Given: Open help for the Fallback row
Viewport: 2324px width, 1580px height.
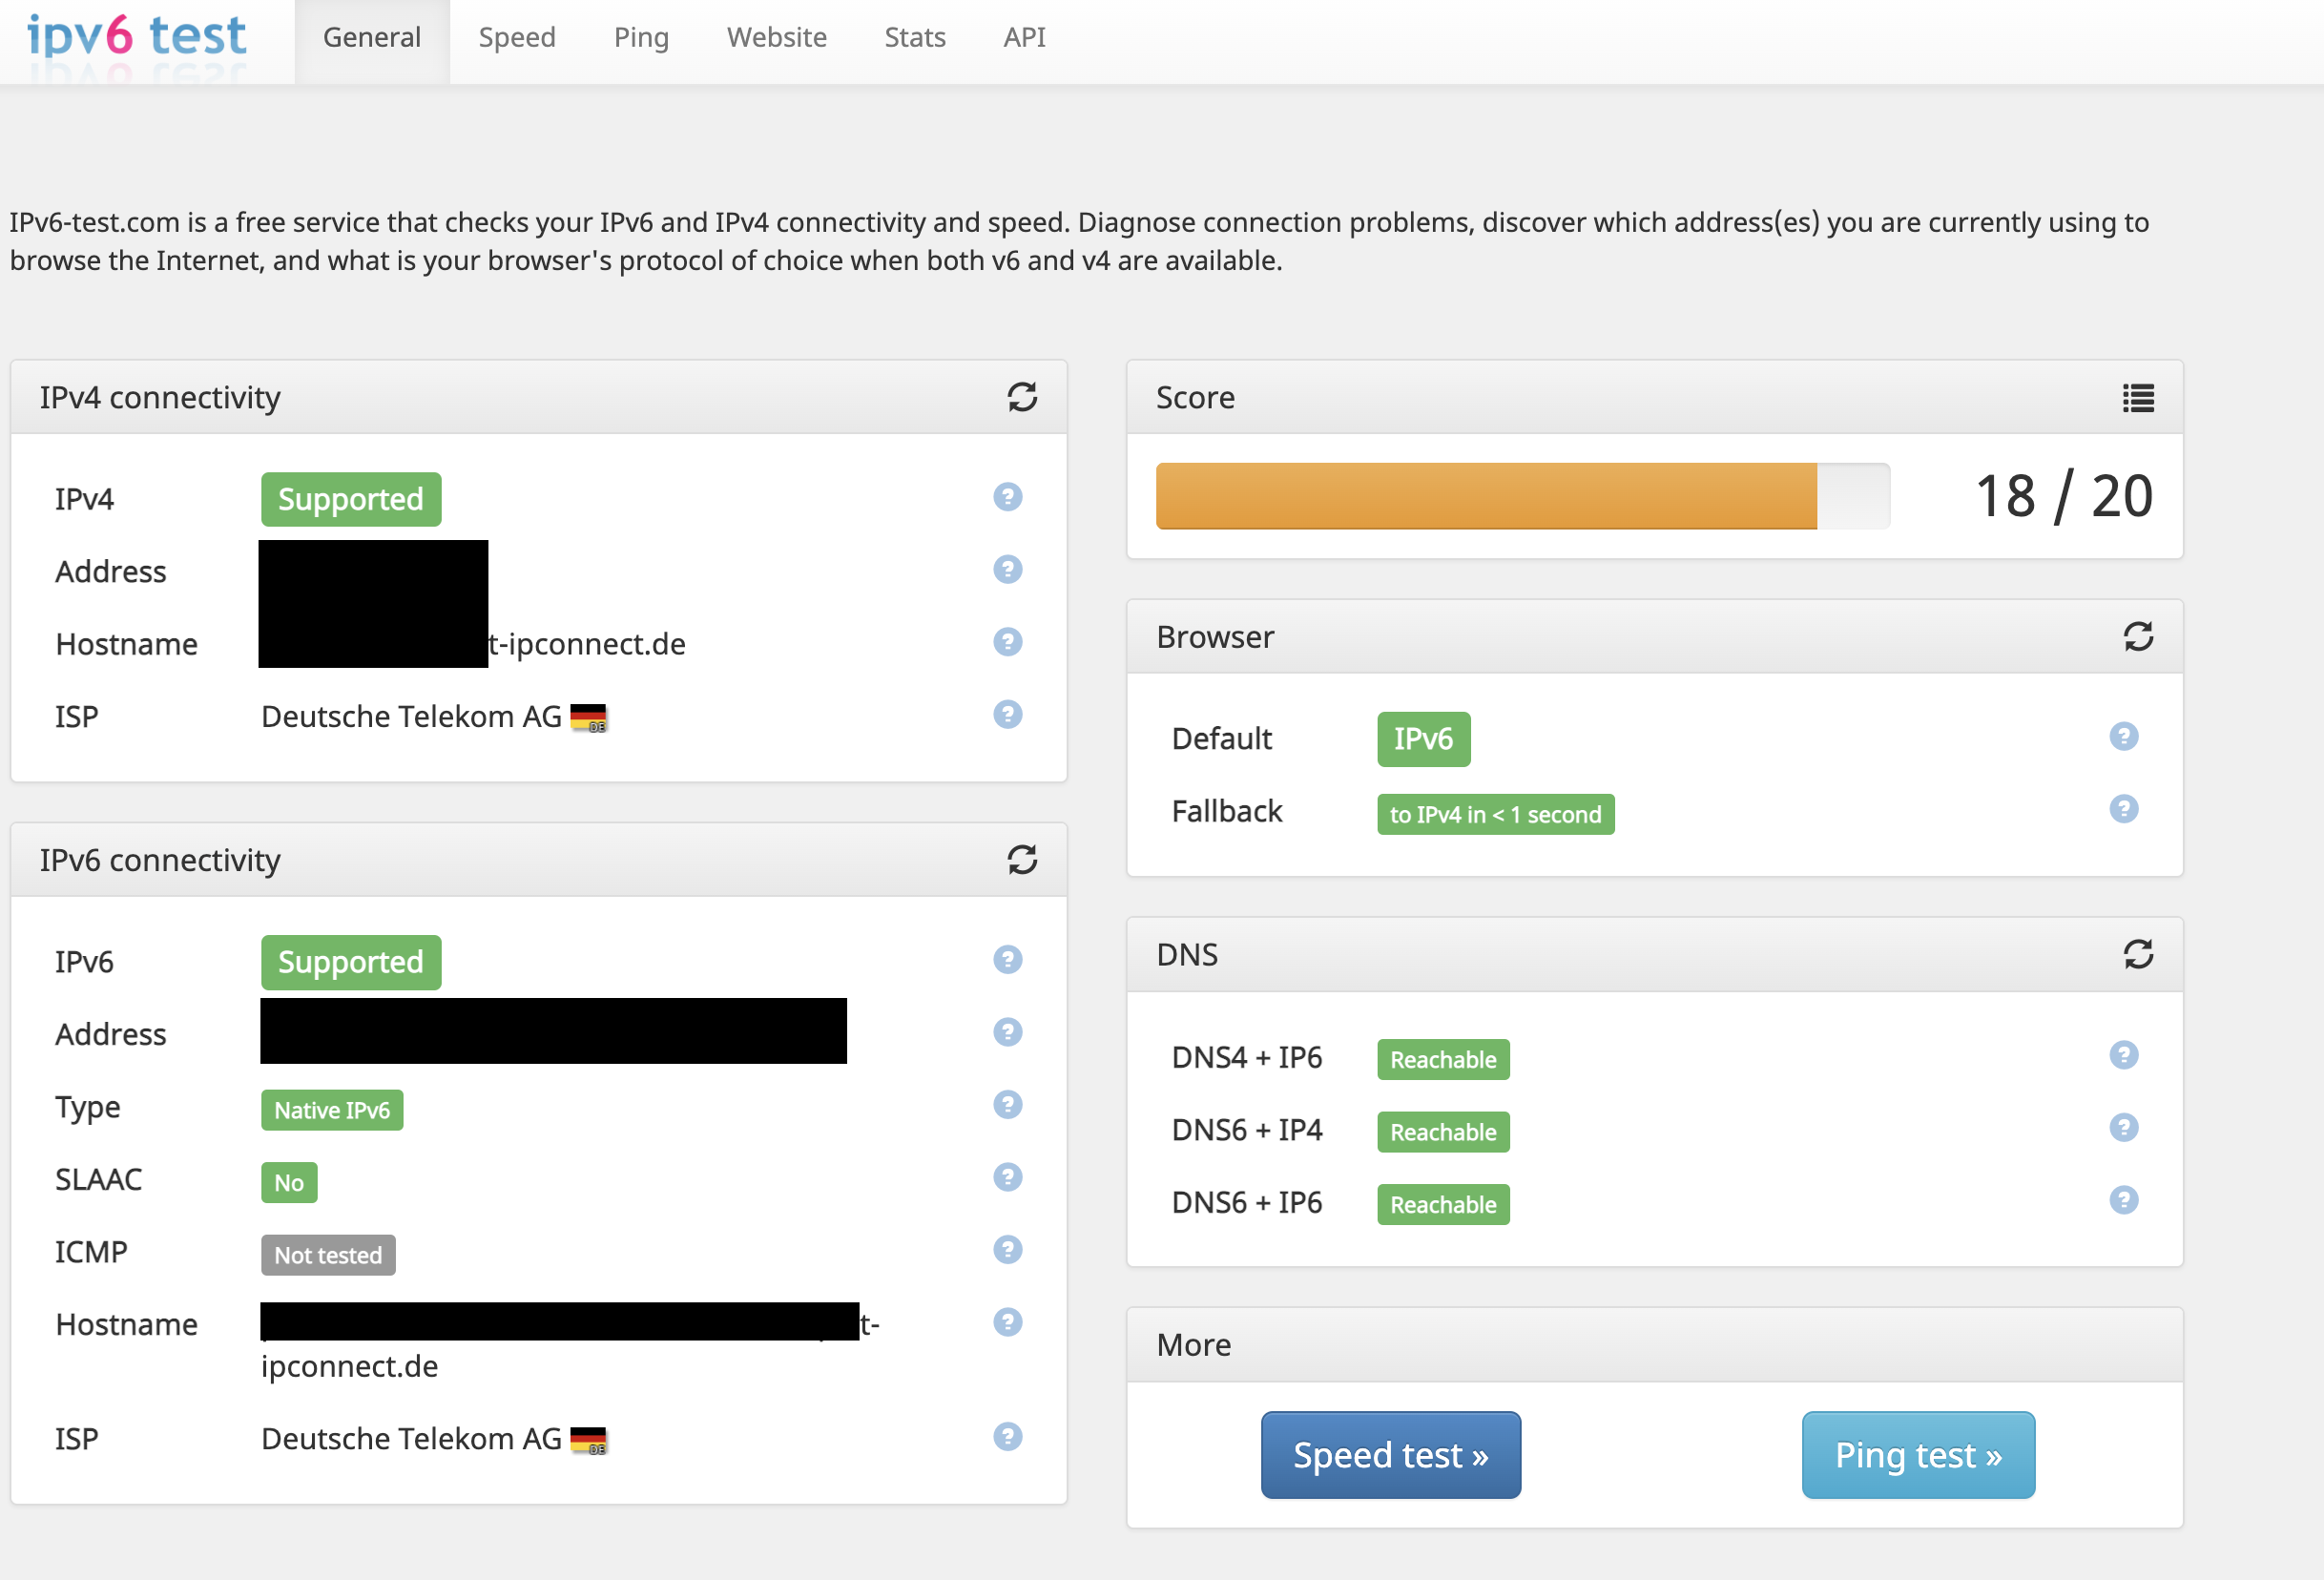Looking at the screenshot, I should pyautogui.click(x=2123, y=809).
